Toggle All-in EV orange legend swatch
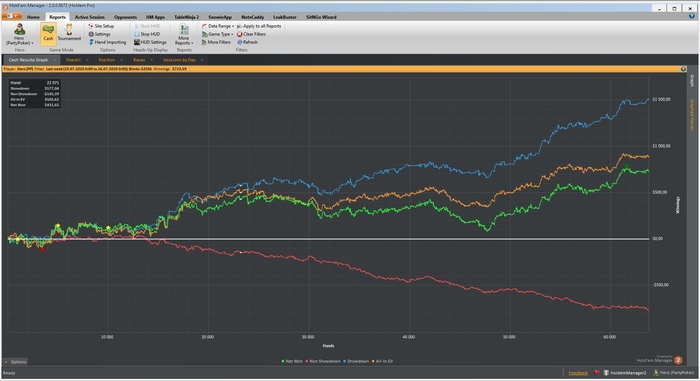The image size is (700, 381). tap(373, 361)
